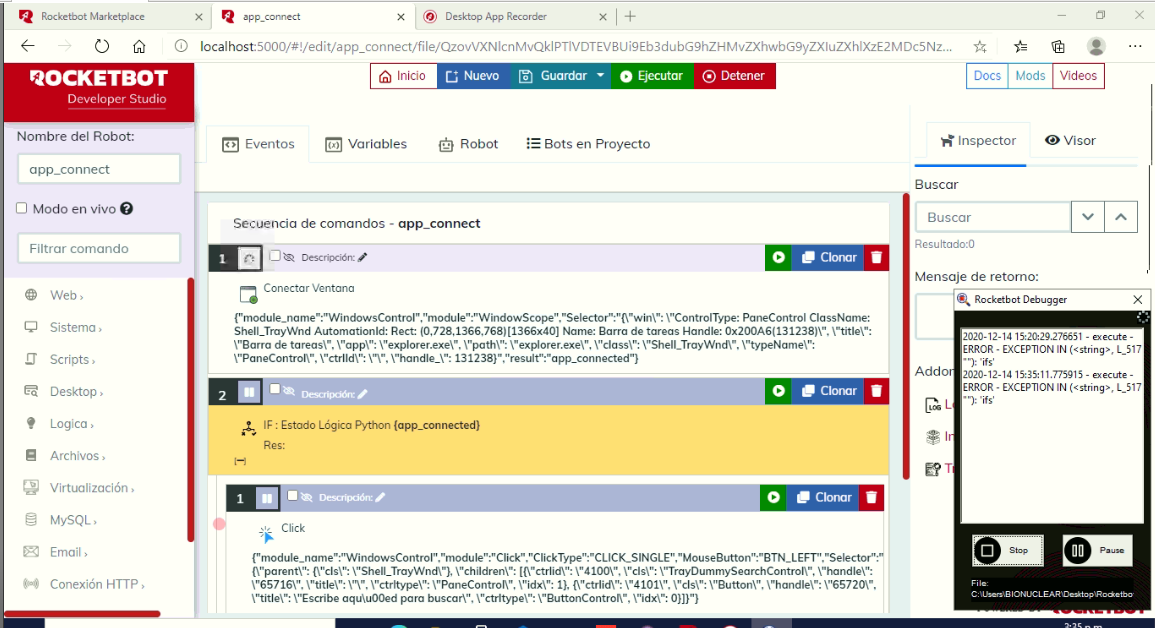Click the red breakpoint dot beside Click command
Image resolution: width=1155 pixels, height=628 pixels.
(219, 523)
